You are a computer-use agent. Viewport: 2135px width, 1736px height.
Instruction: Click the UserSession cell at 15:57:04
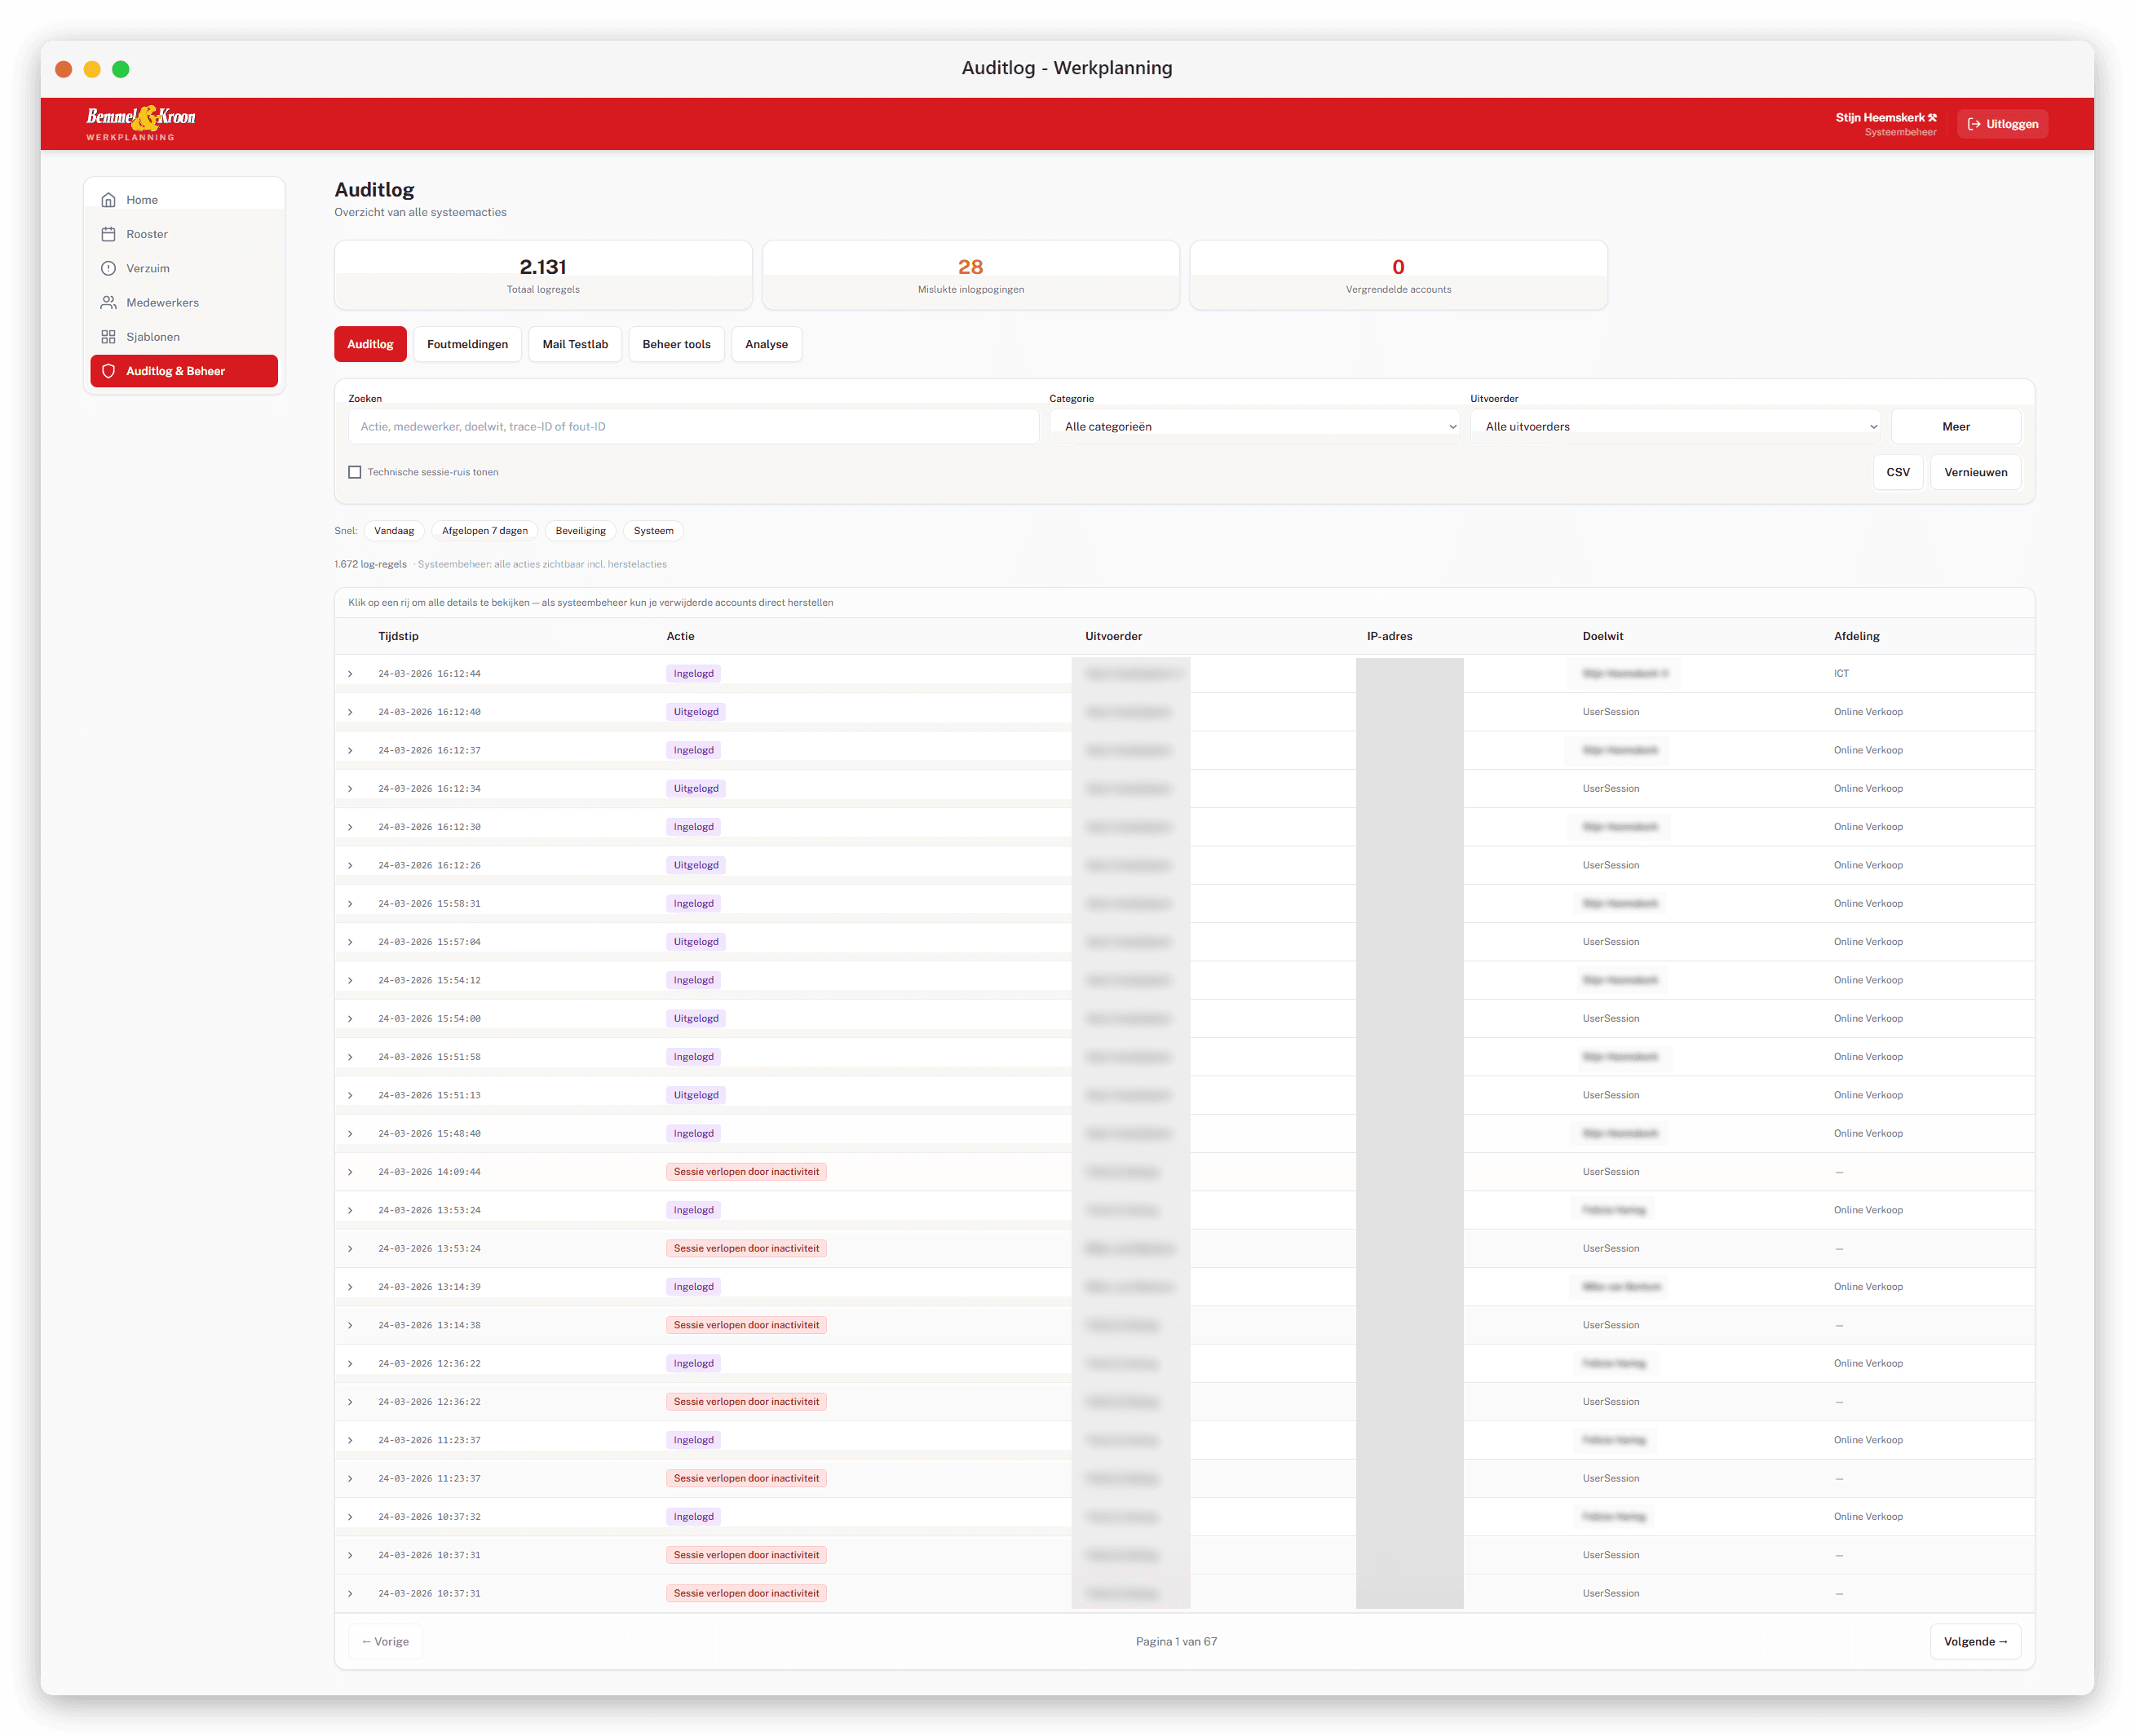click(x=1610, y=942)
